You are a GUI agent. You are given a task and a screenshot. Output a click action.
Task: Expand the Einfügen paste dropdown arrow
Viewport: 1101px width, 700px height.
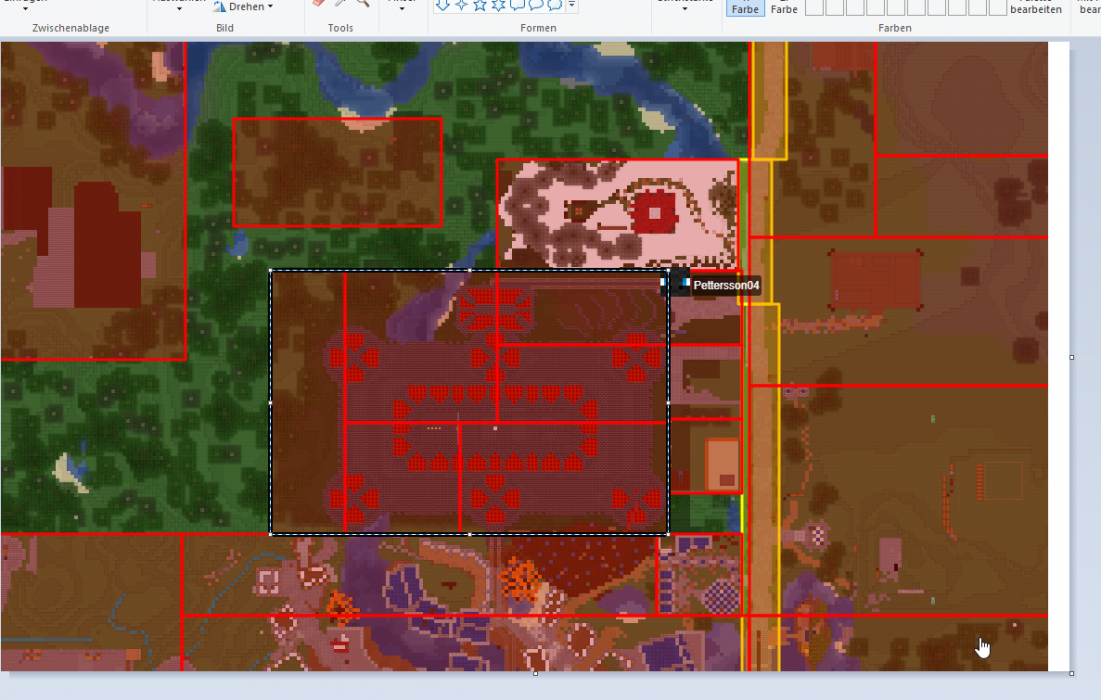[x=25, y=7]
